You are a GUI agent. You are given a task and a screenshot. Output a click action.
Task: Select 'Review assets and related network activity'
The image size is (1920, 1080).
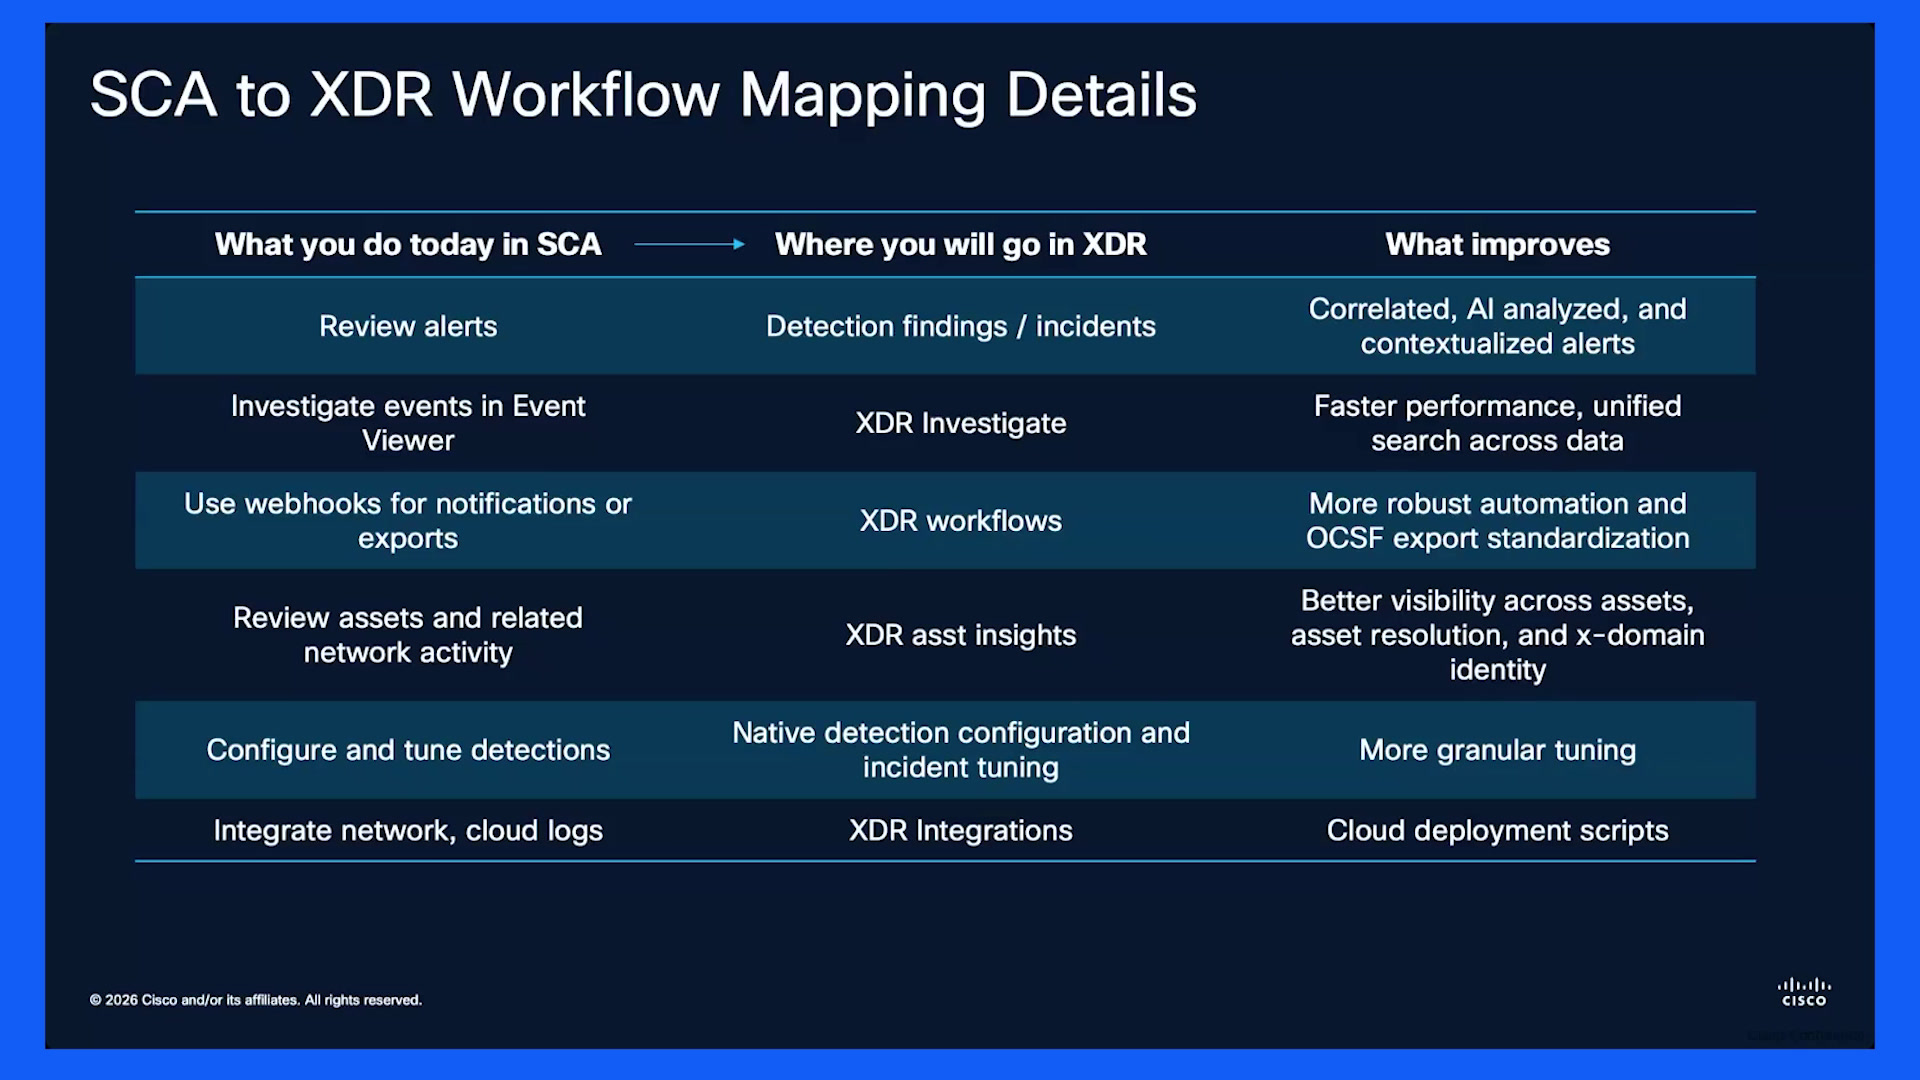(408, 635)
